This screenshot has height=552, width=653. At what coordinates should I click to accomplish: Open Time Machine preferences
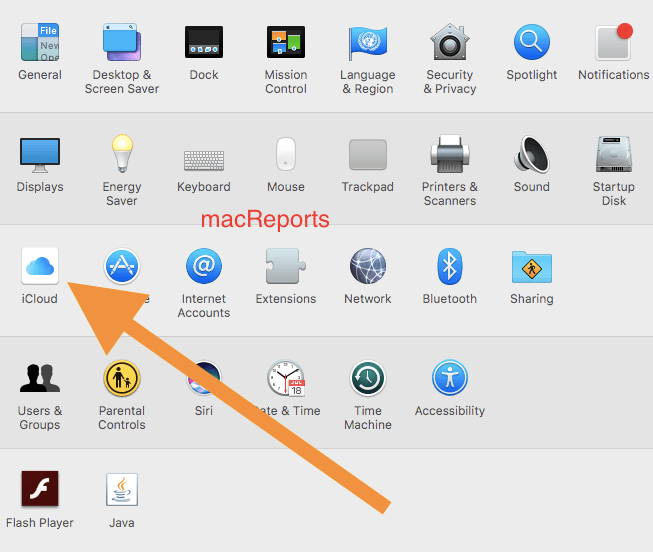(x=368, y=378)
